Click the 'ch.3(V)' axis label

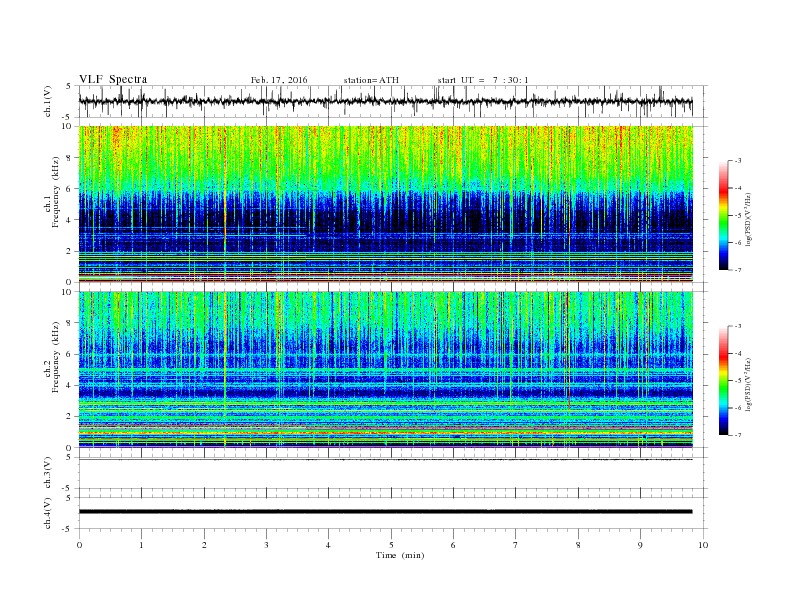(x=48, y=473)
